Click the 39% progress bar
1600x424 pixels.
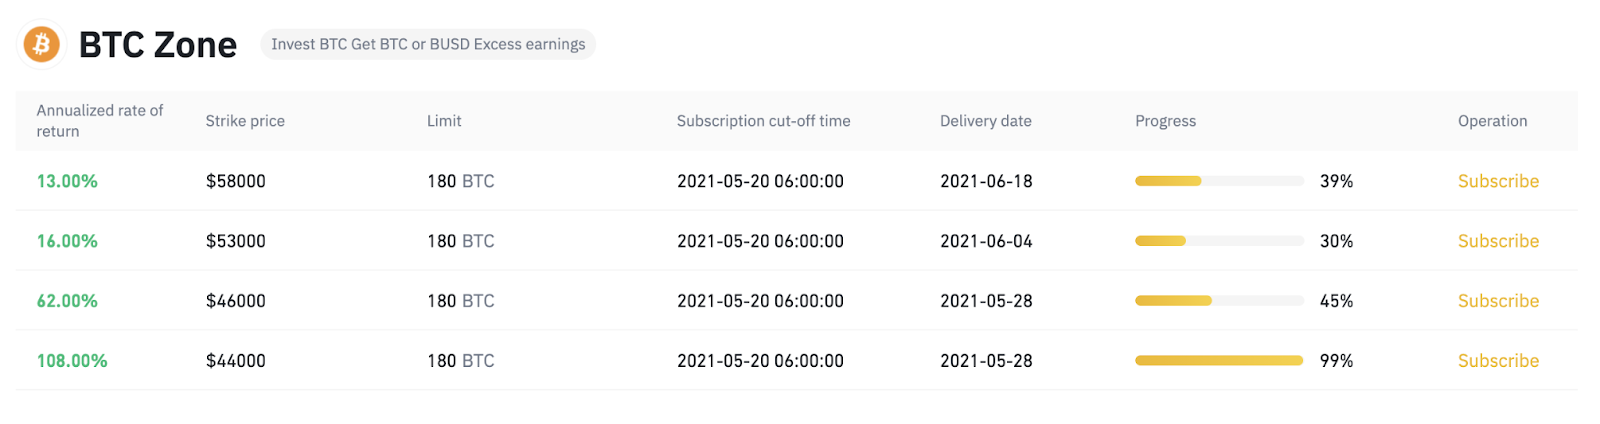click(x=1218, y=181)
